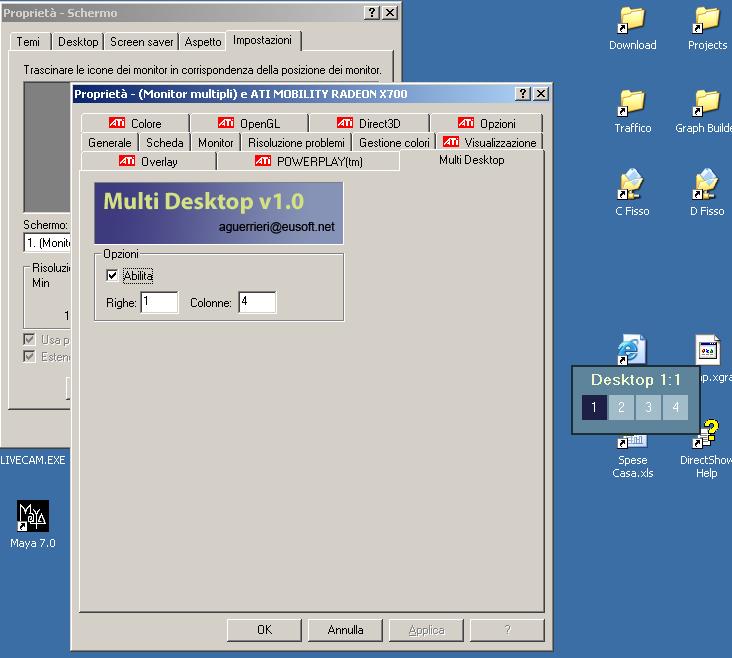Switch to desktop 3 in Desktop switcher
The width and height of the screenshot is (732, 658).
point(648,407)
